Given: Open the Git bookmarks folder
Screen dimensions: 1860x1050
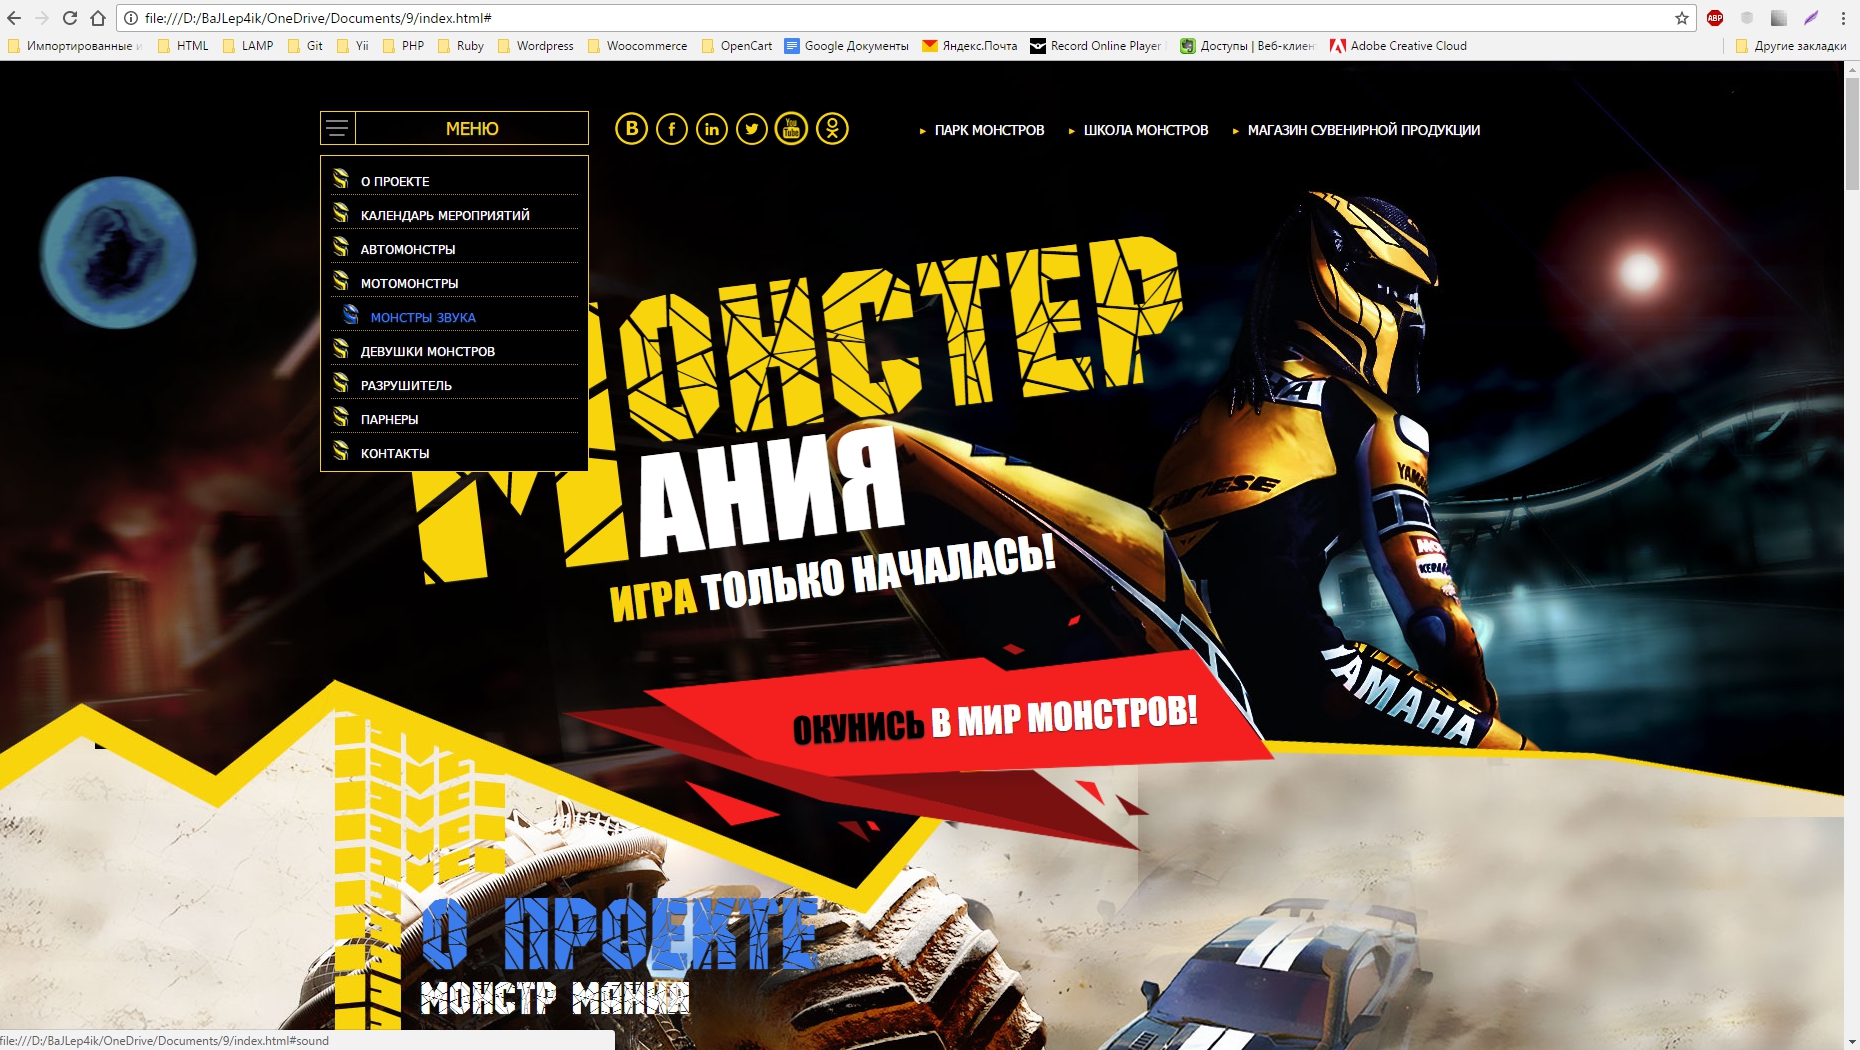Looking at the screenshot, I should point(305,46).
